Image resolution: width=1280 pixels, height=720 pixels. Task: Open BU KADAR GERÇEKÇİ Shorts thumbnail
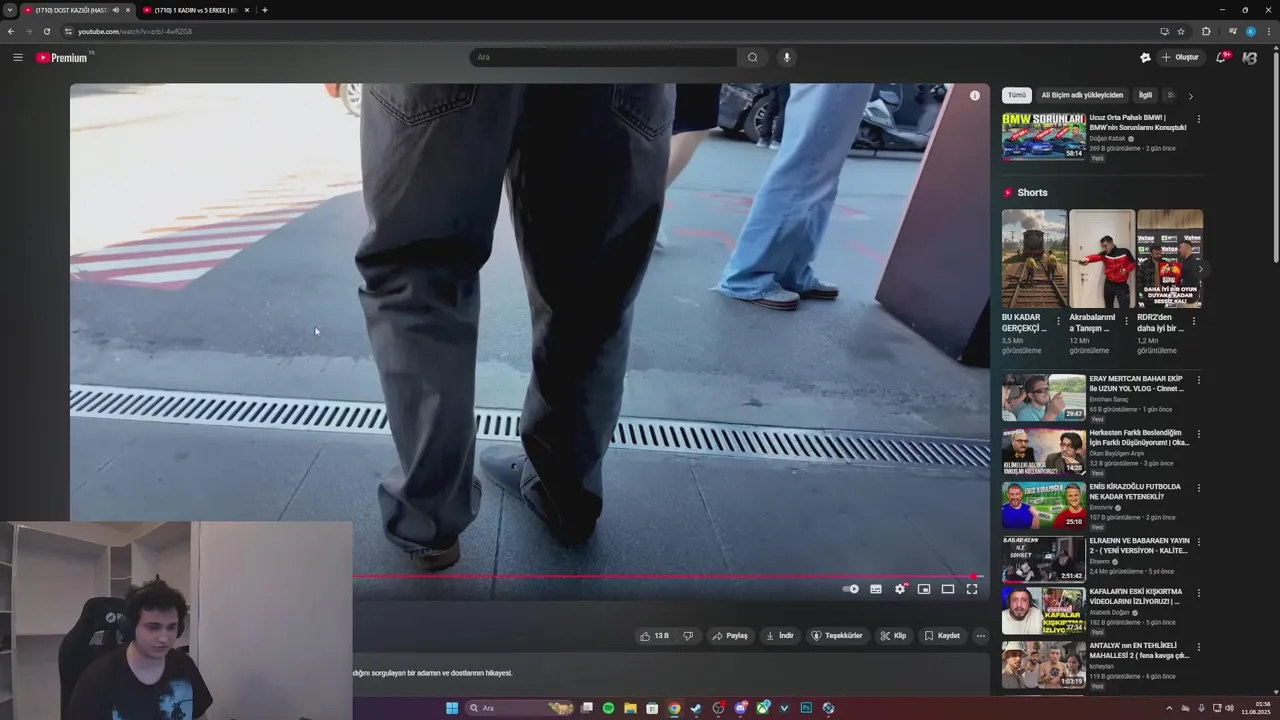pos(1034,259)
